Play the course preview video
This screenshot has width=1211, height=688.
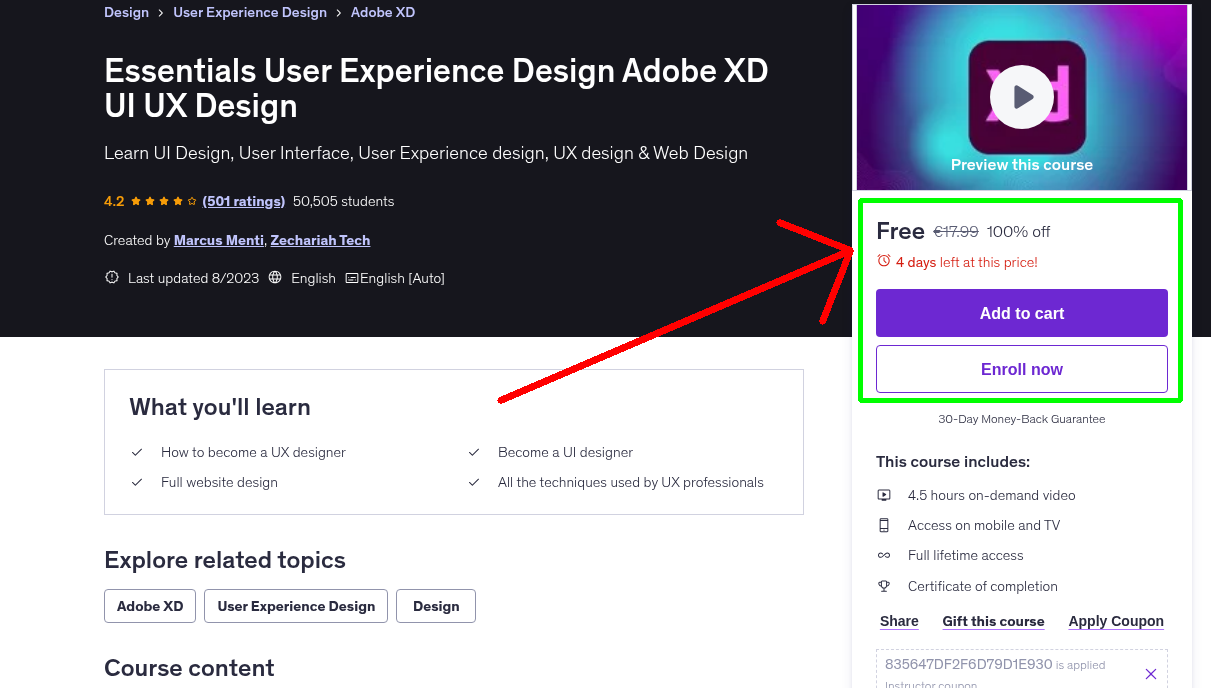click(x=1021, y=96)
